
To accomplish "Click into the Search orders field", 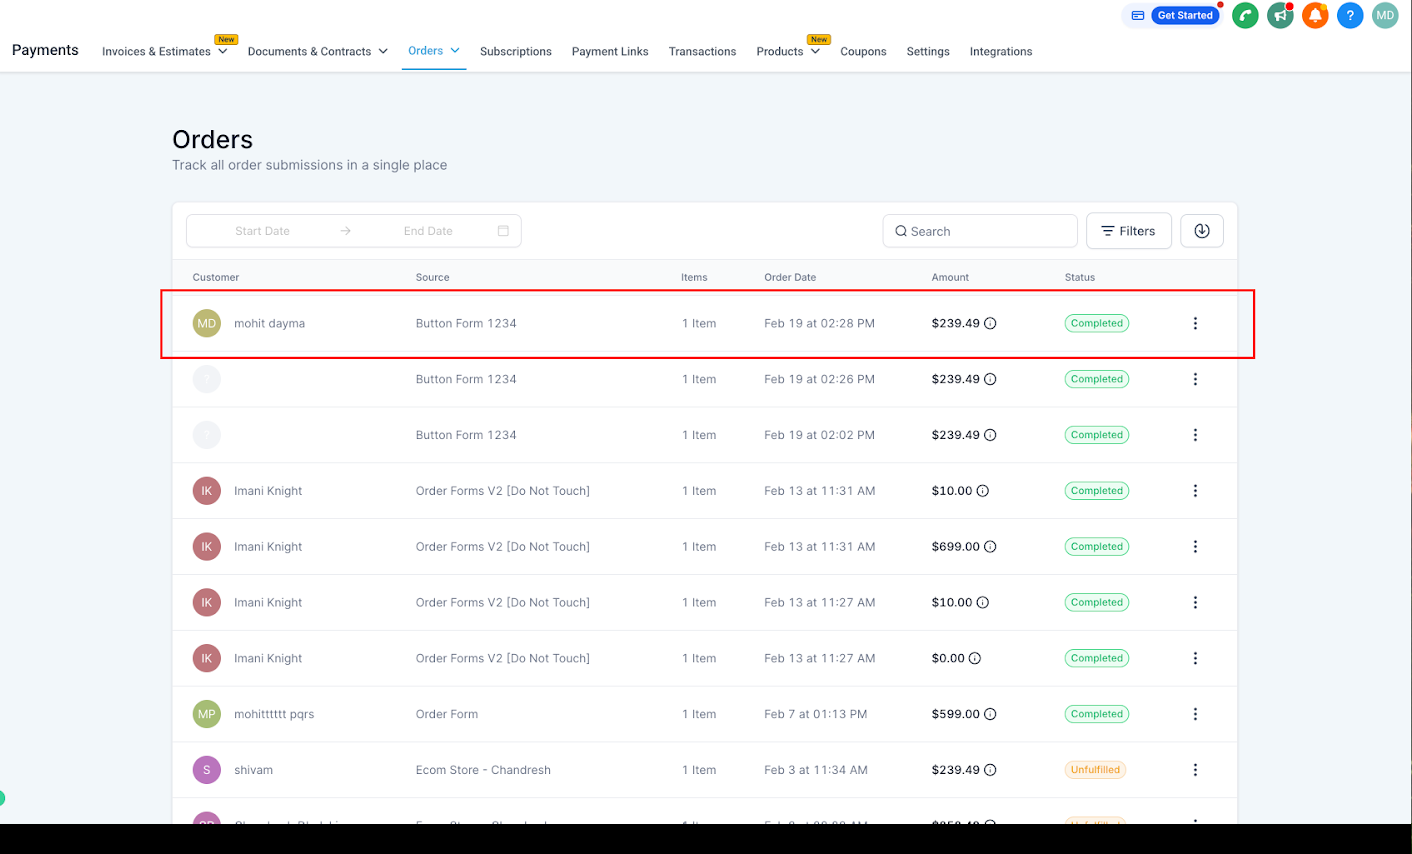I will coord(980,231).
